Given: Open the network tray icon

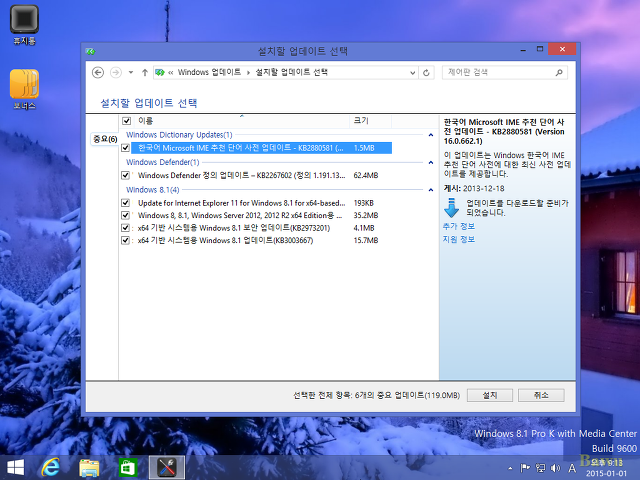Looking at the screenshot, I should (x=540, y=468).
